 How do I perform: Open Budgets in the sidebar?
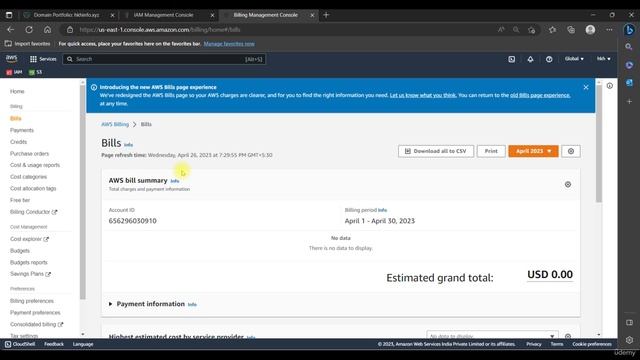(x=20, y=251)
